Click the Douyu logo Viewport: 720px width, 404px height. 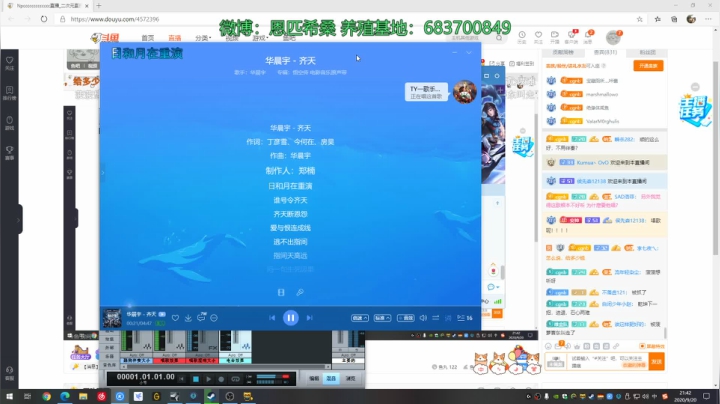click(105, 38)
